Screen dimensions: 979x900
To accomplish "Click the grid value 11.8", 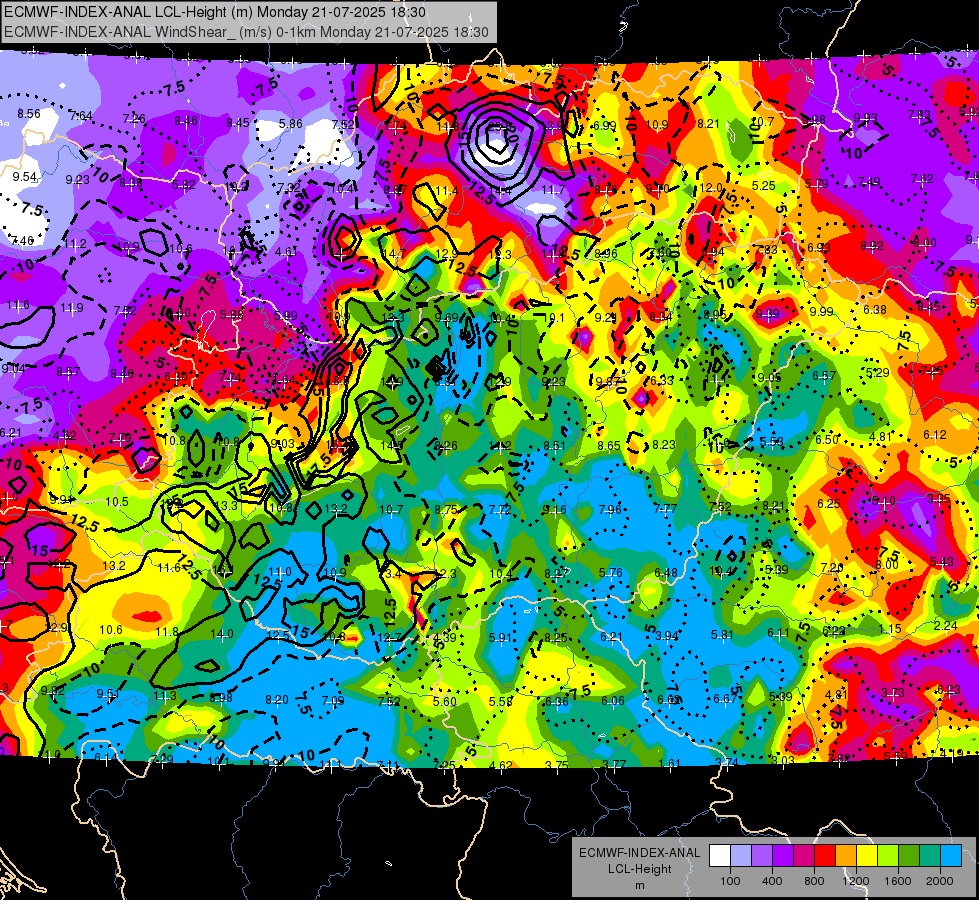I will [x=167, y=632].
